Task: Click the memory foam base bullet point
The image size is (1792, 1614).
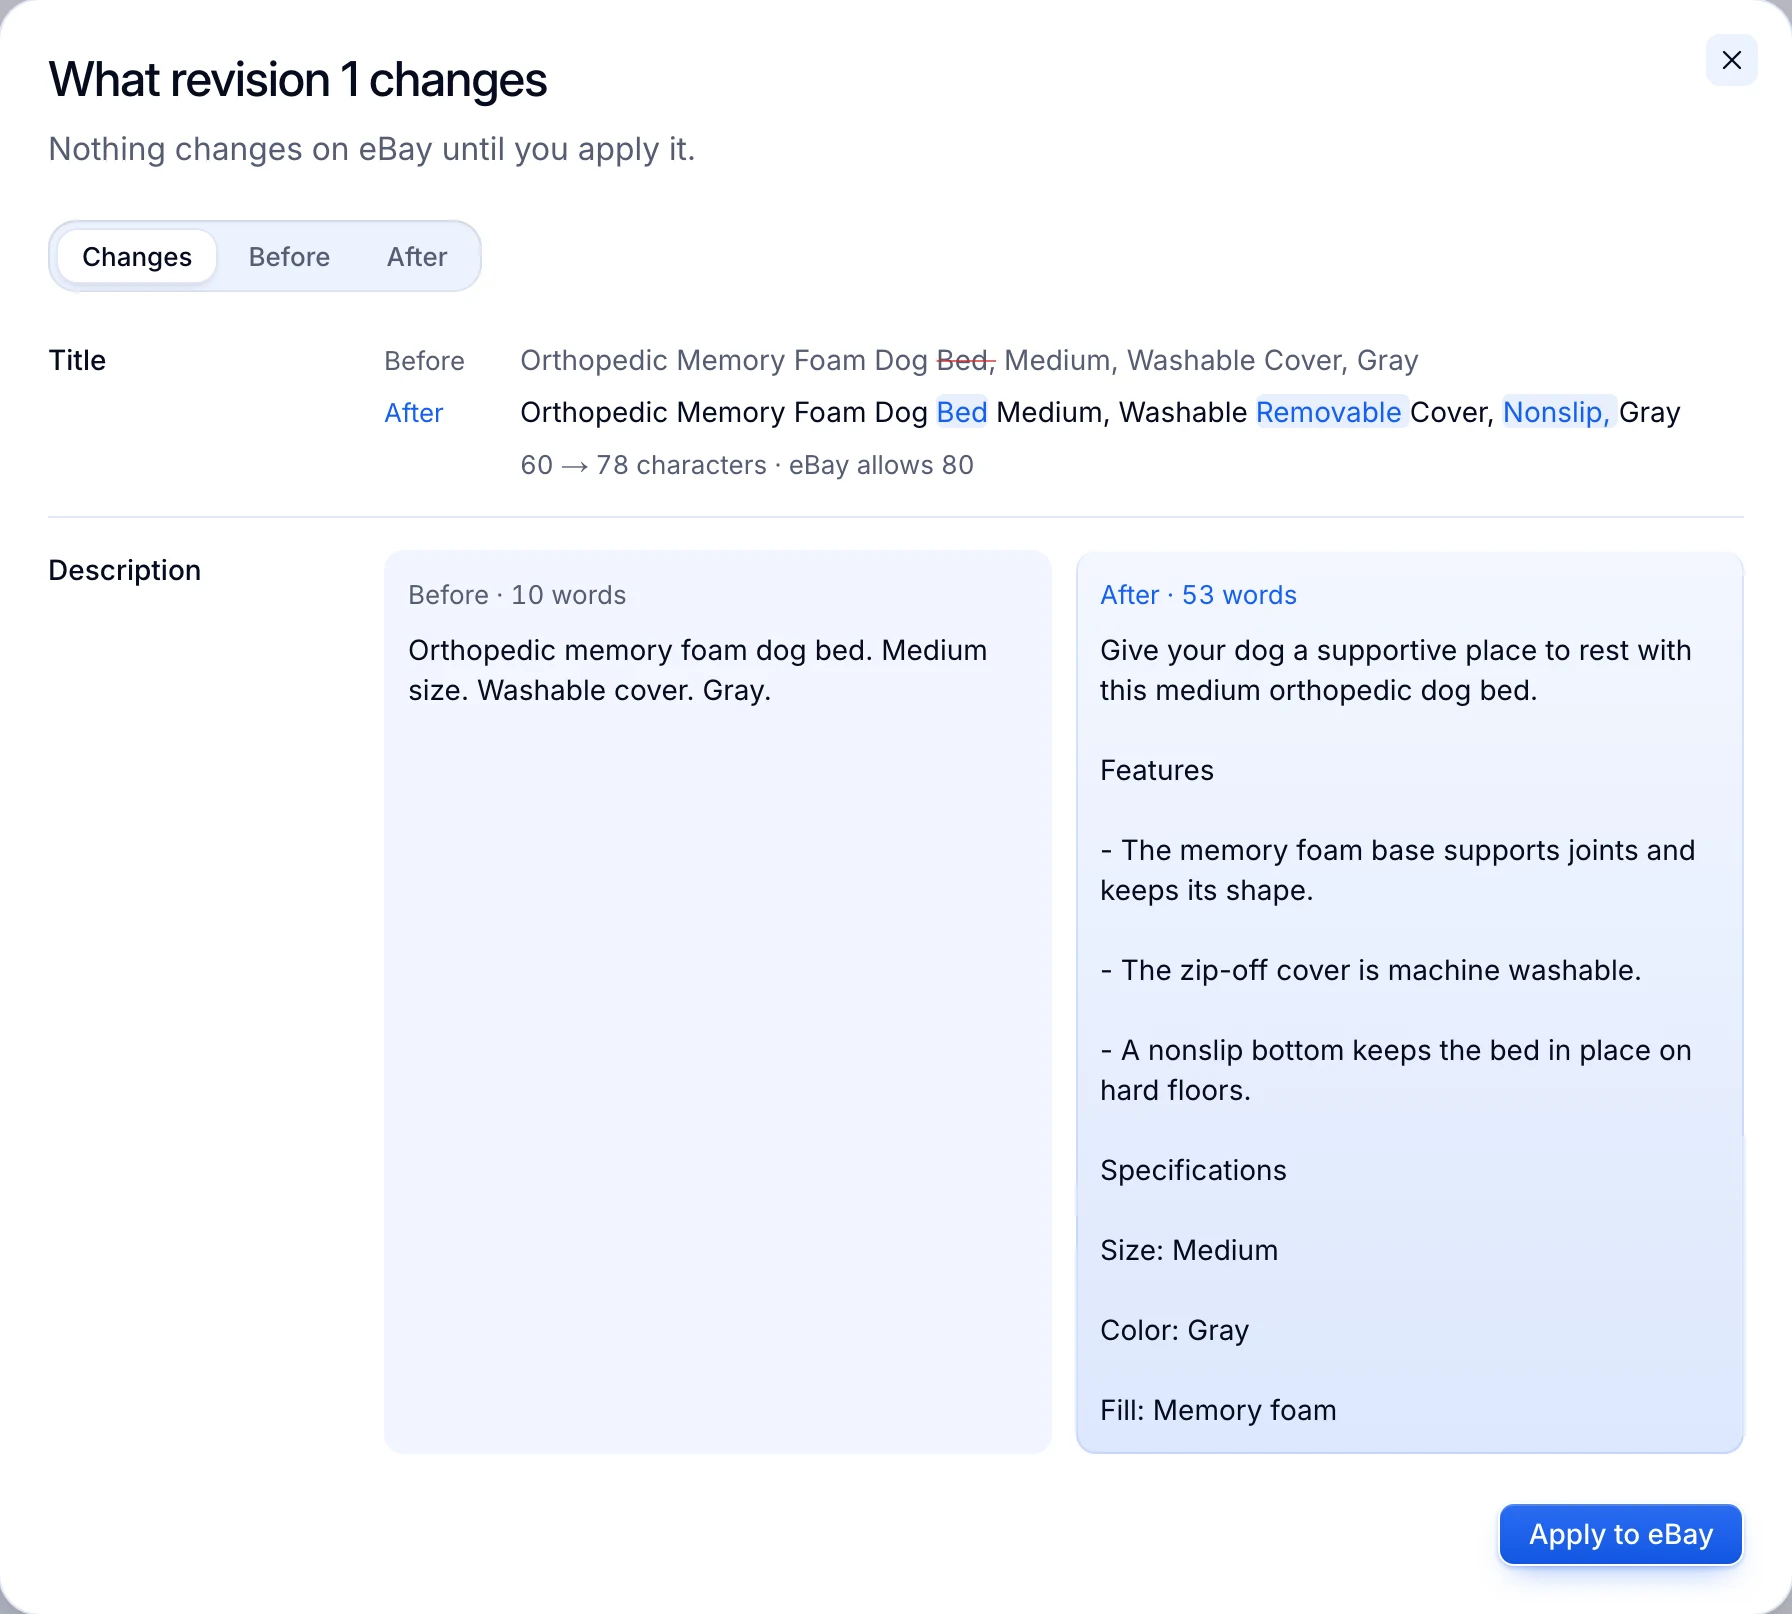Action: point(1398,870)
